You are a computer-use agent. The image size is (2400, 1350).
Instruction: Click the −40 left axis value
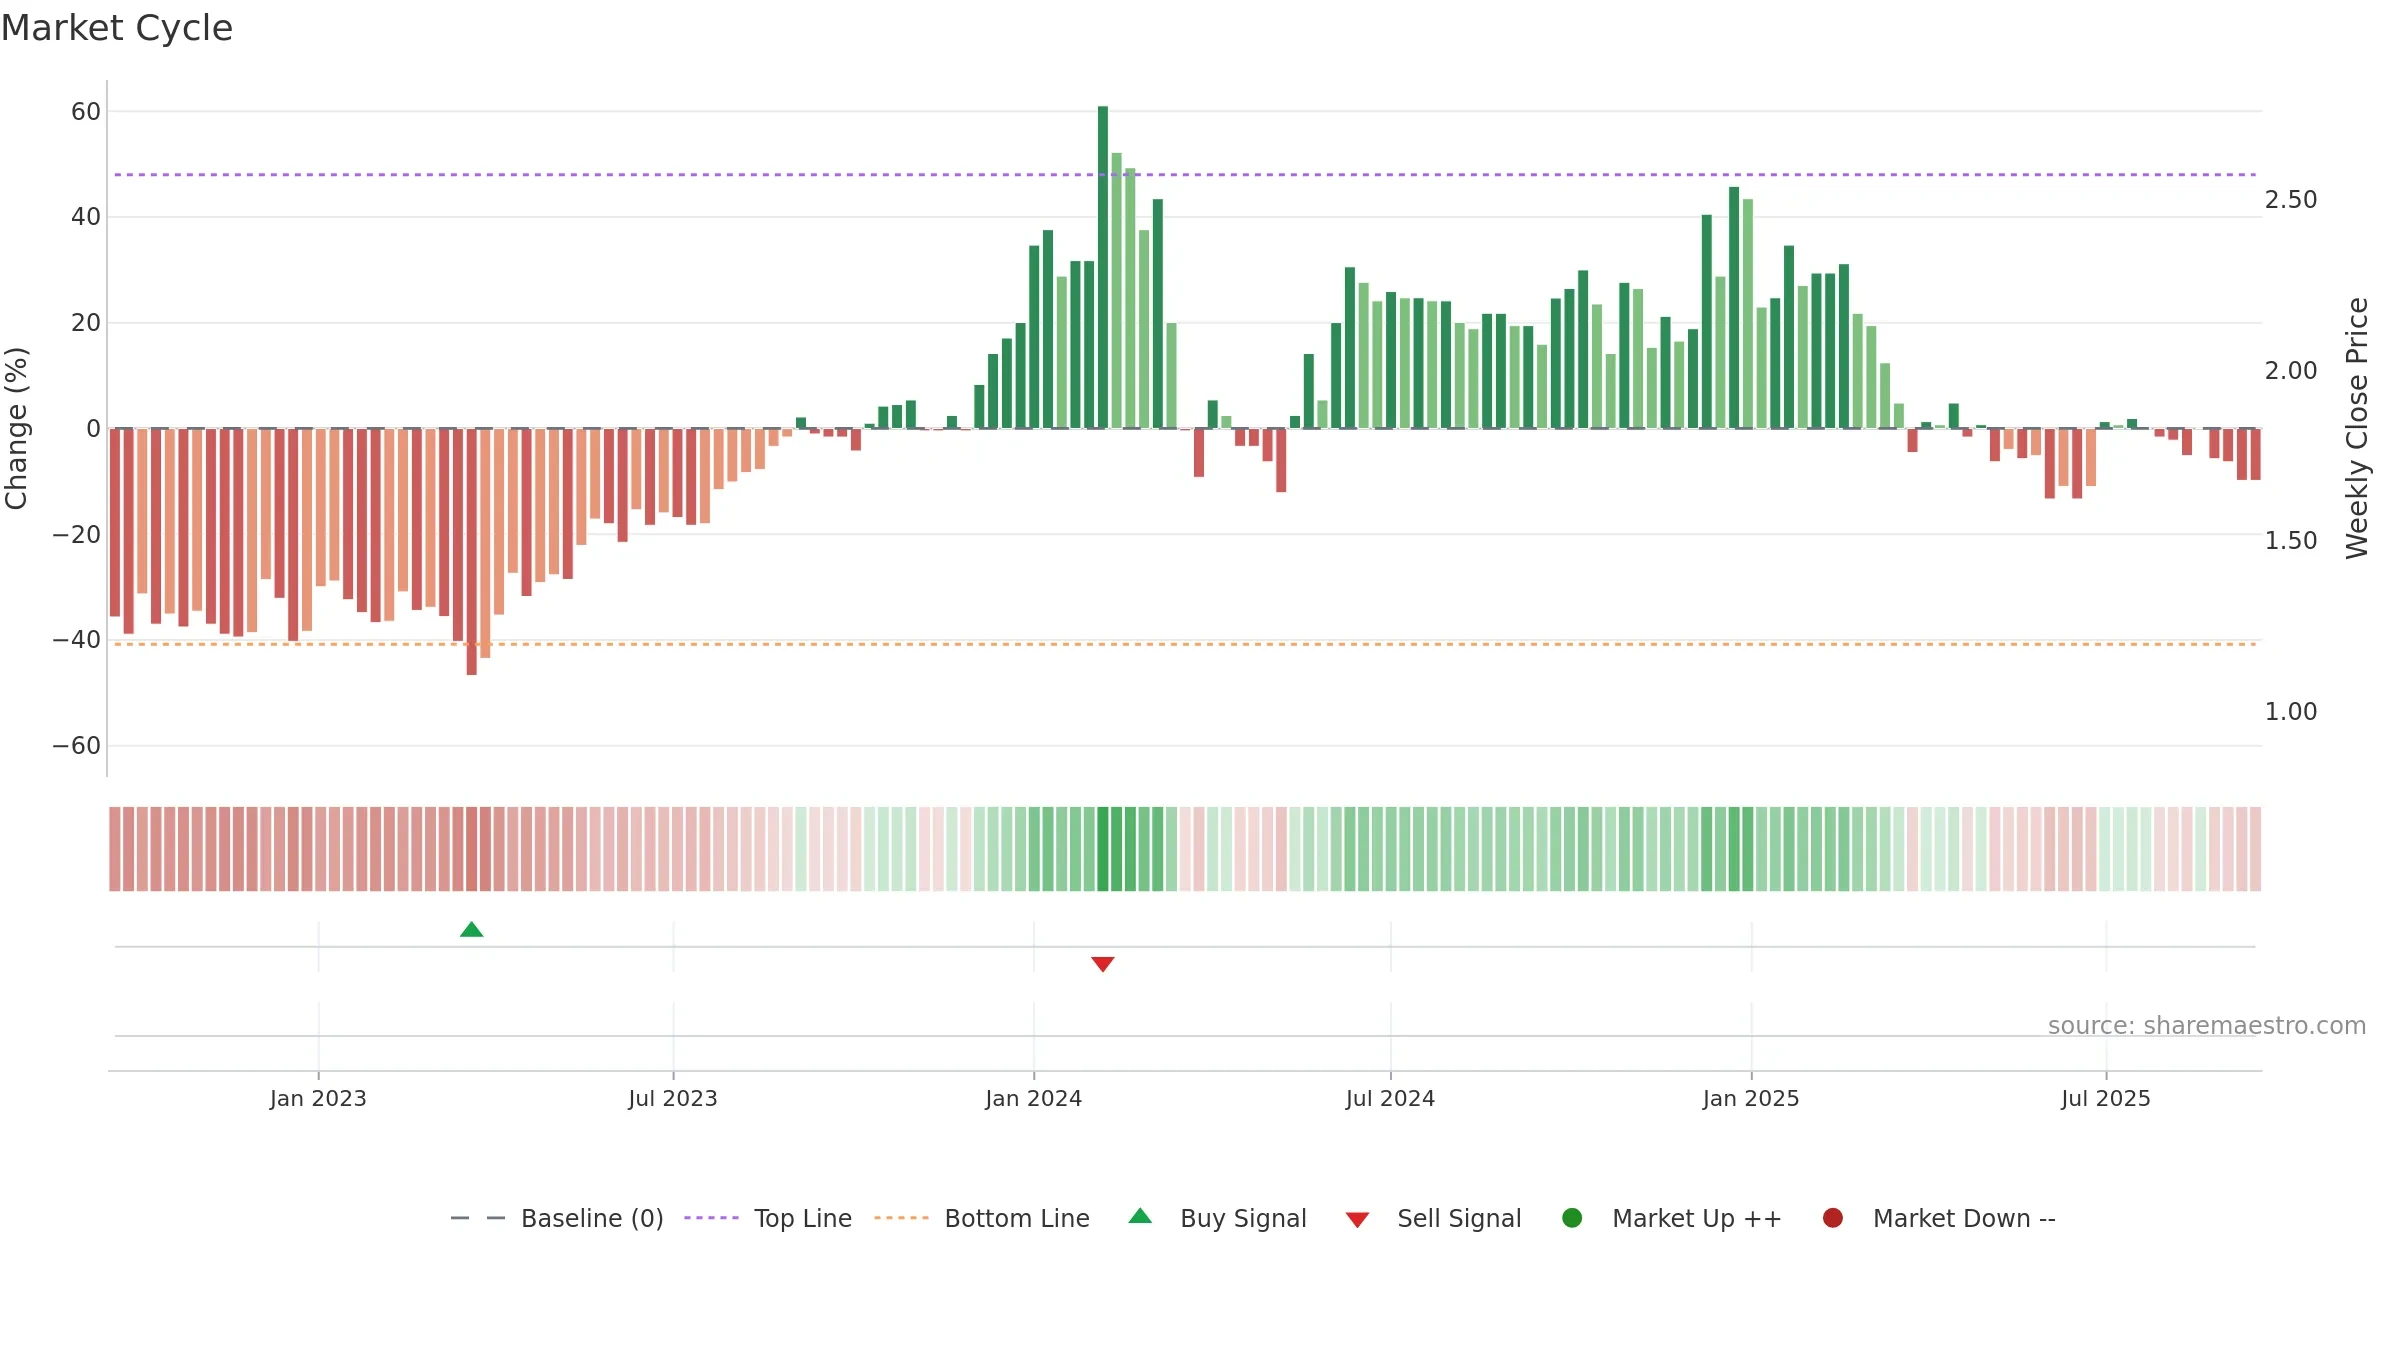click(77, 640)
